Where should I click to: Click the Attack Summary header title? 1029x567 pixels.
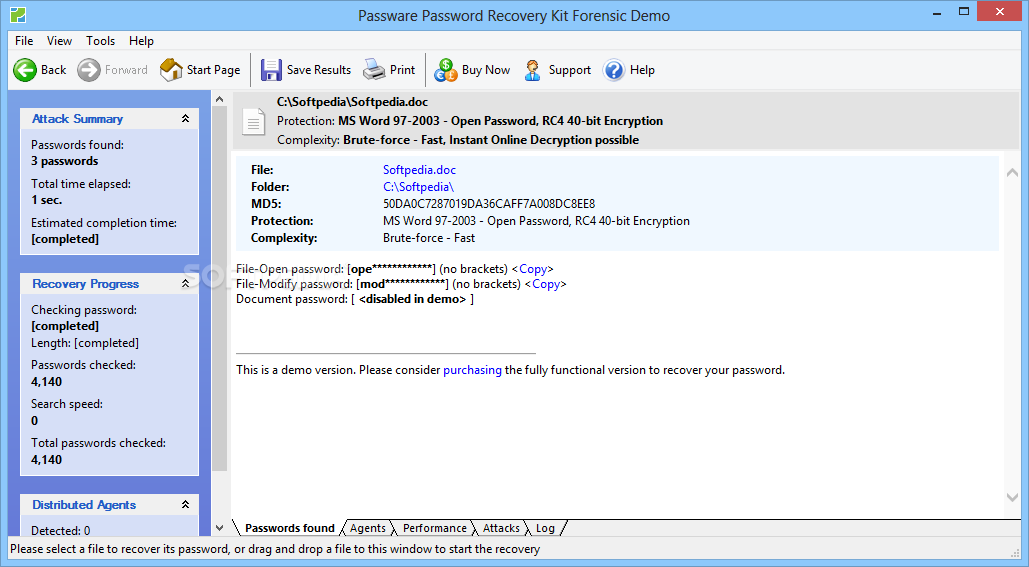pyautogui.click(x=77, y=119)
